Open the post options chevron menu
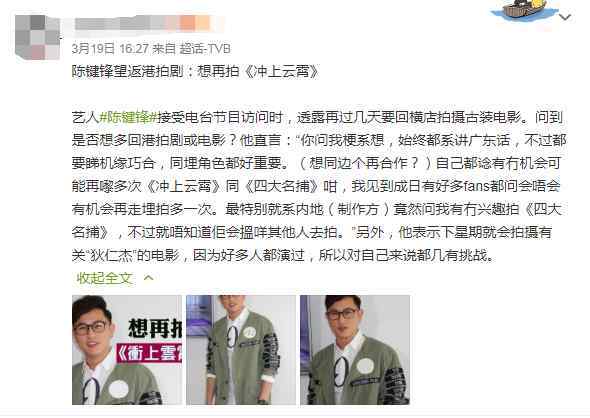This screenshot has width=590, height=418. (x=565, y=17)
